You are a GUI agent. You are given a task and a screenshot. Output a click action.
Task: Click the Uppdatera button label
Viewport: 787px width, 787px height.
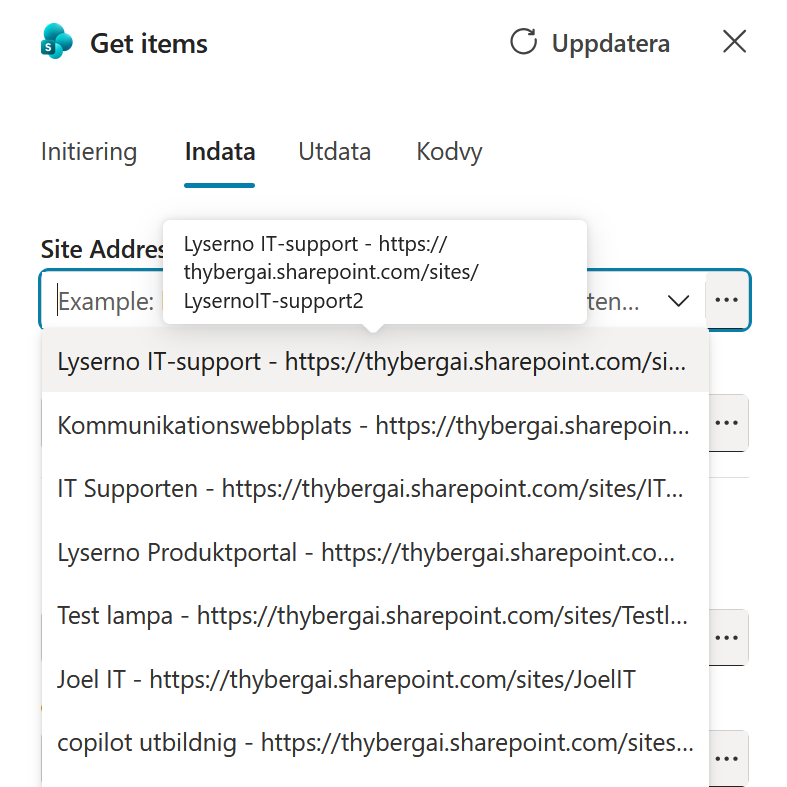(x=610, y=43)
